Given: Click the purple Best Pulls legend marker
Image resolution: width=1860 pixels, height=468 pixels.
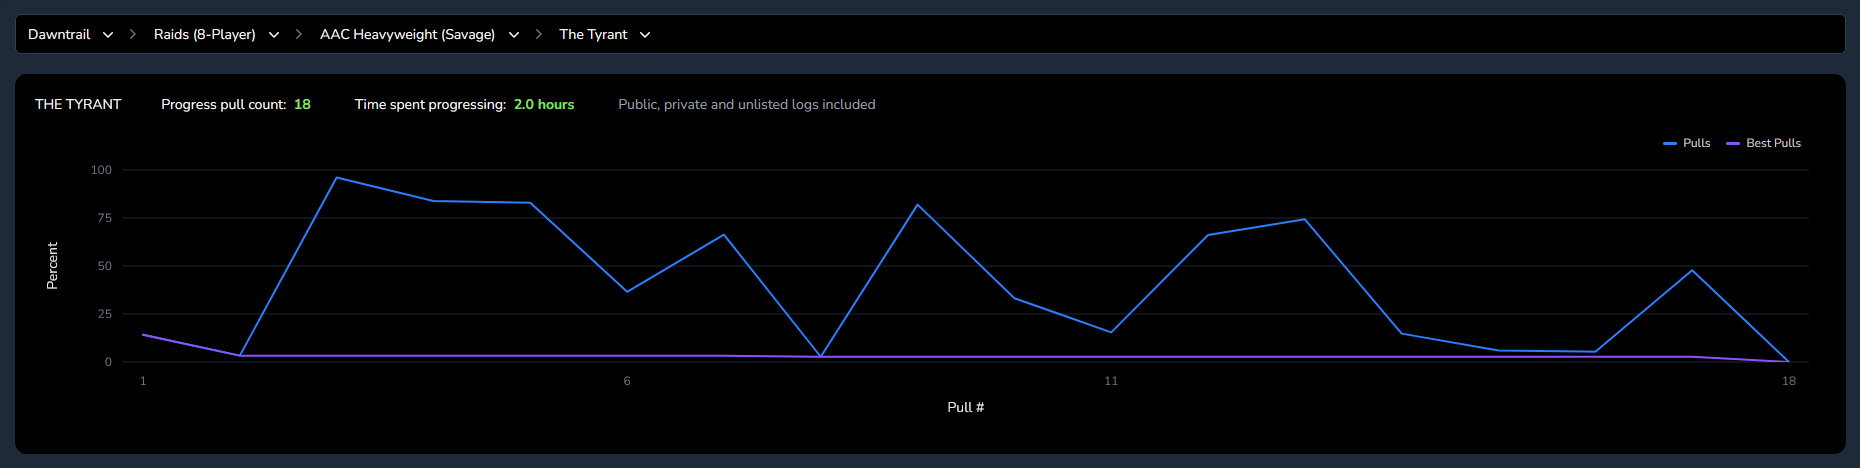Looking at the screenshot, I should [1733, 144].
